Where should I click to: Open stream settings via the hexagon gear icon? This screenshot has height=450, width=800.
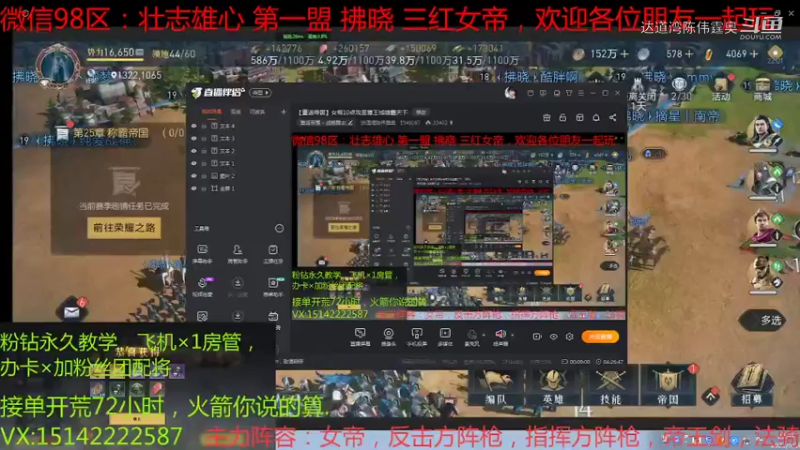tap(569, 337)
